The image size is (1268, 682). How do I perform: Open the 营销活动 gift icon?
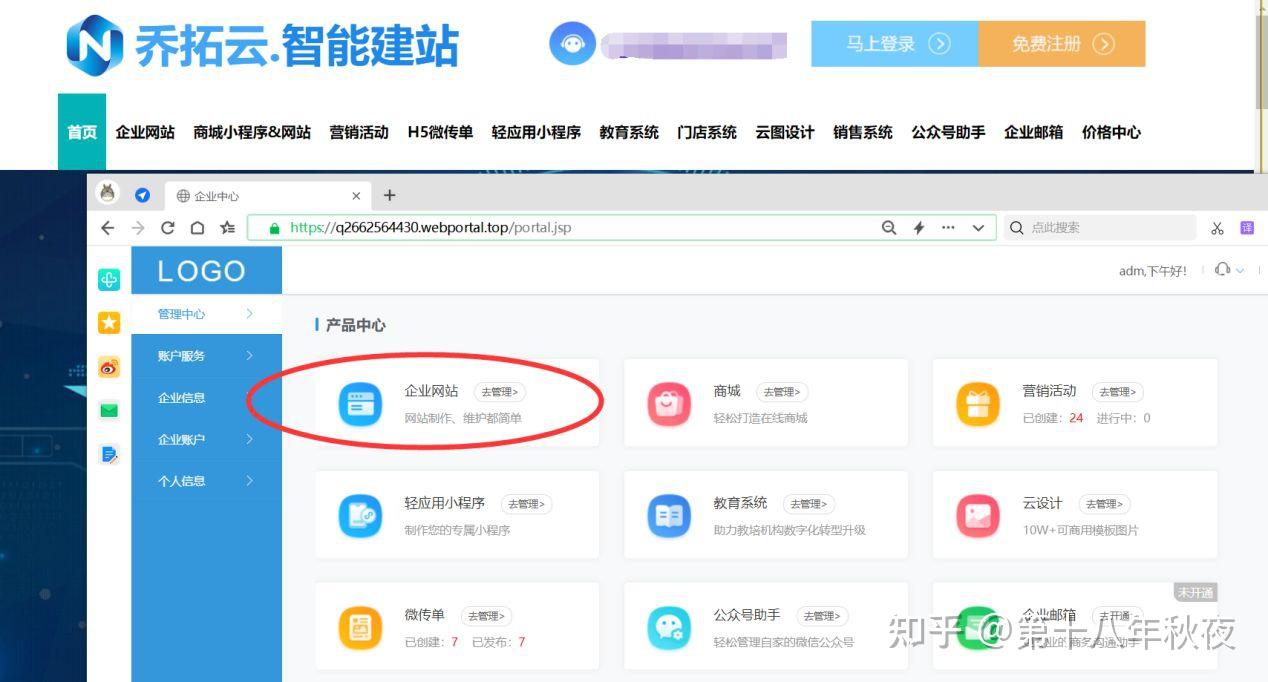click(978, 404)
